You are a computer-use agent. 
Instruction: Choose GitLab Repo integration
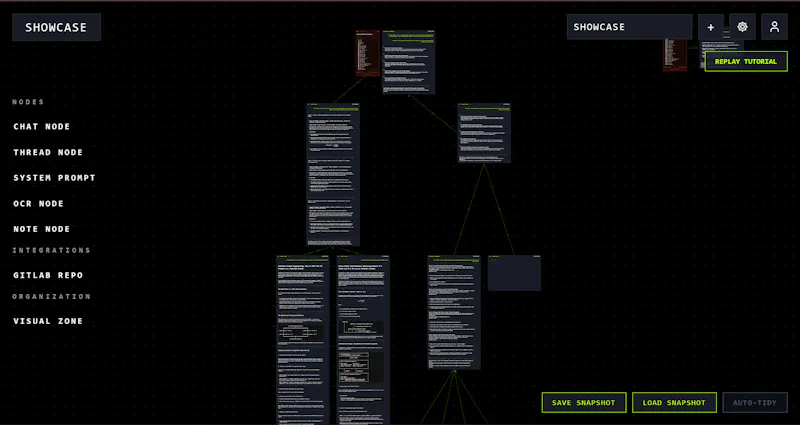48,275
